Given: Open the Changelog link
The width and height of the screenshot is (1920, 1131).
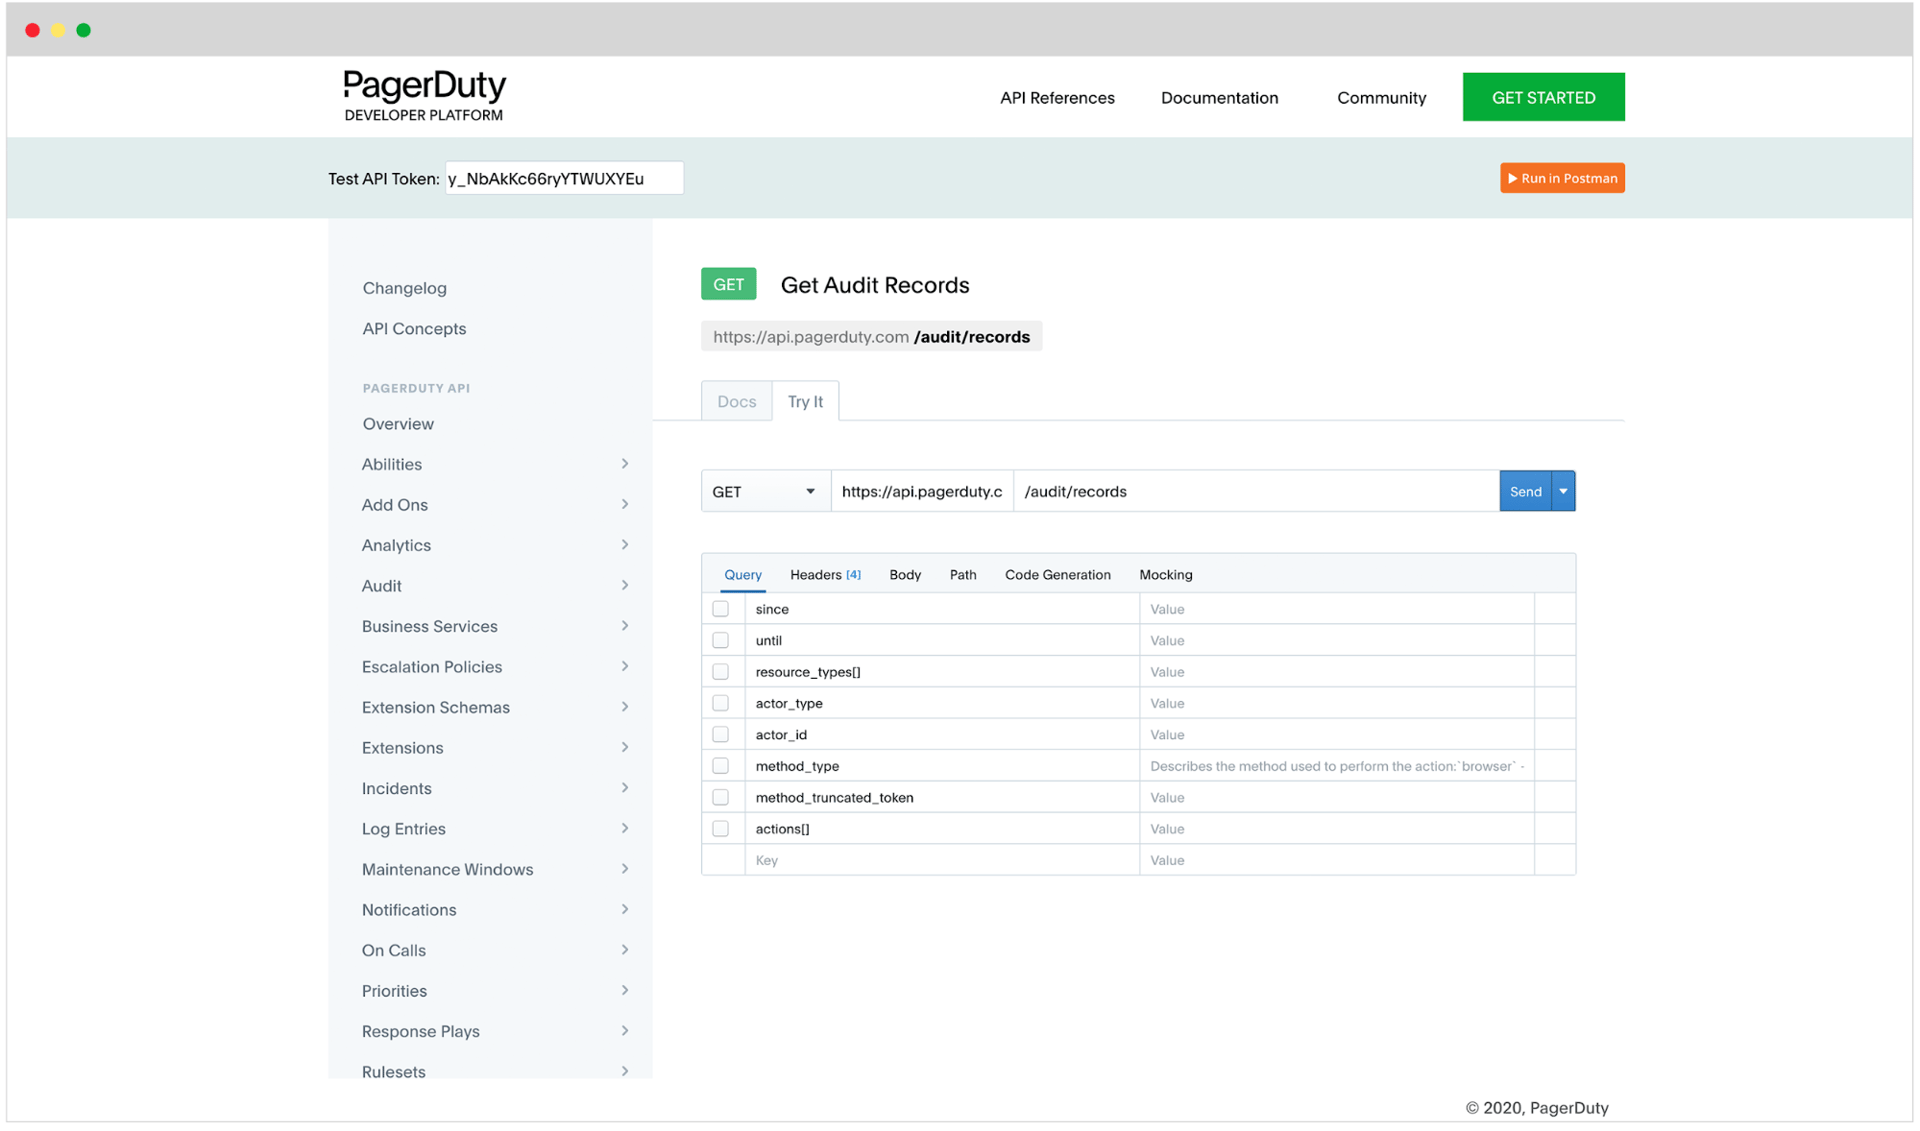Looking at the screenshot, I should coord(404,289).
